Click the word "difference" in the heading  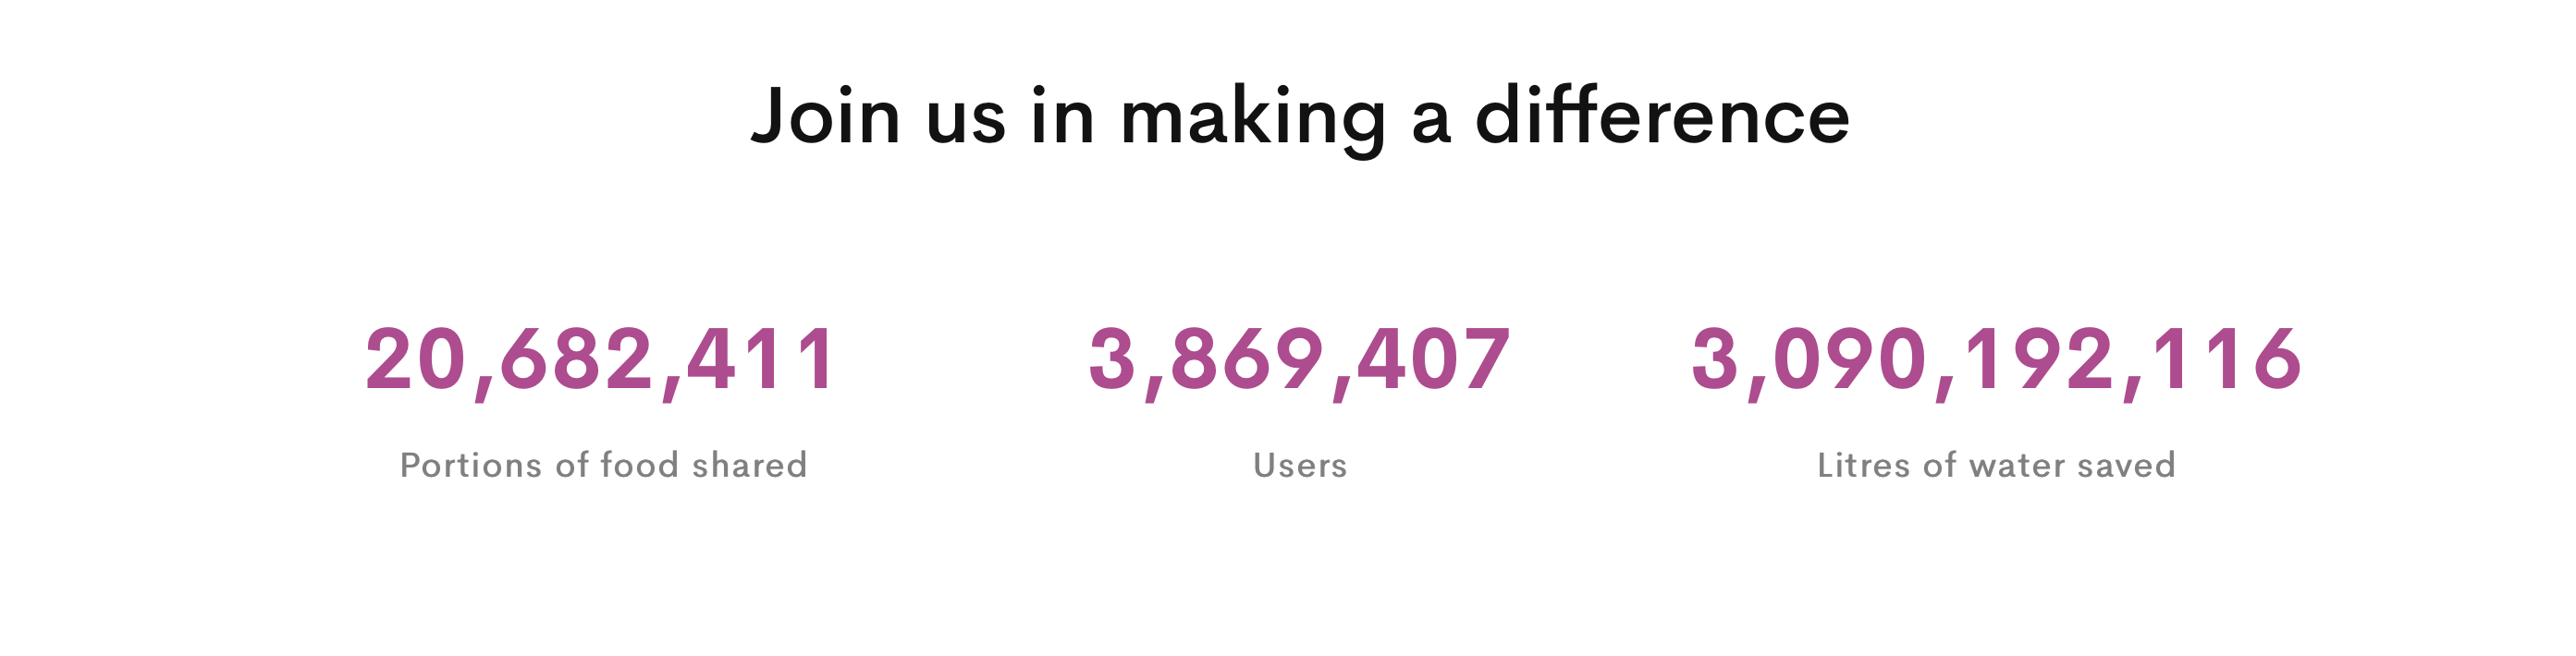coord(1663,115)
